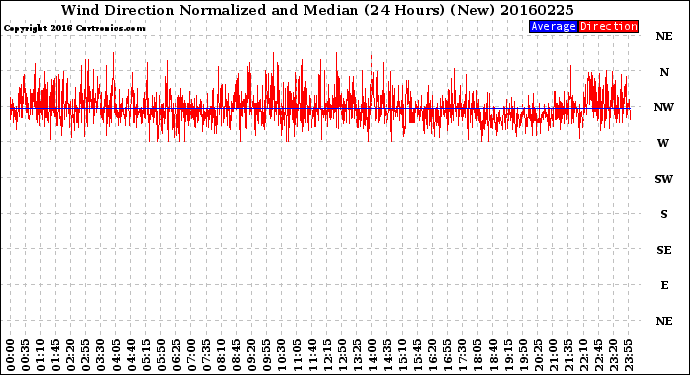690x375 pixels.
Task: Click the 18:40 time axis label
Action: [493, 355]
